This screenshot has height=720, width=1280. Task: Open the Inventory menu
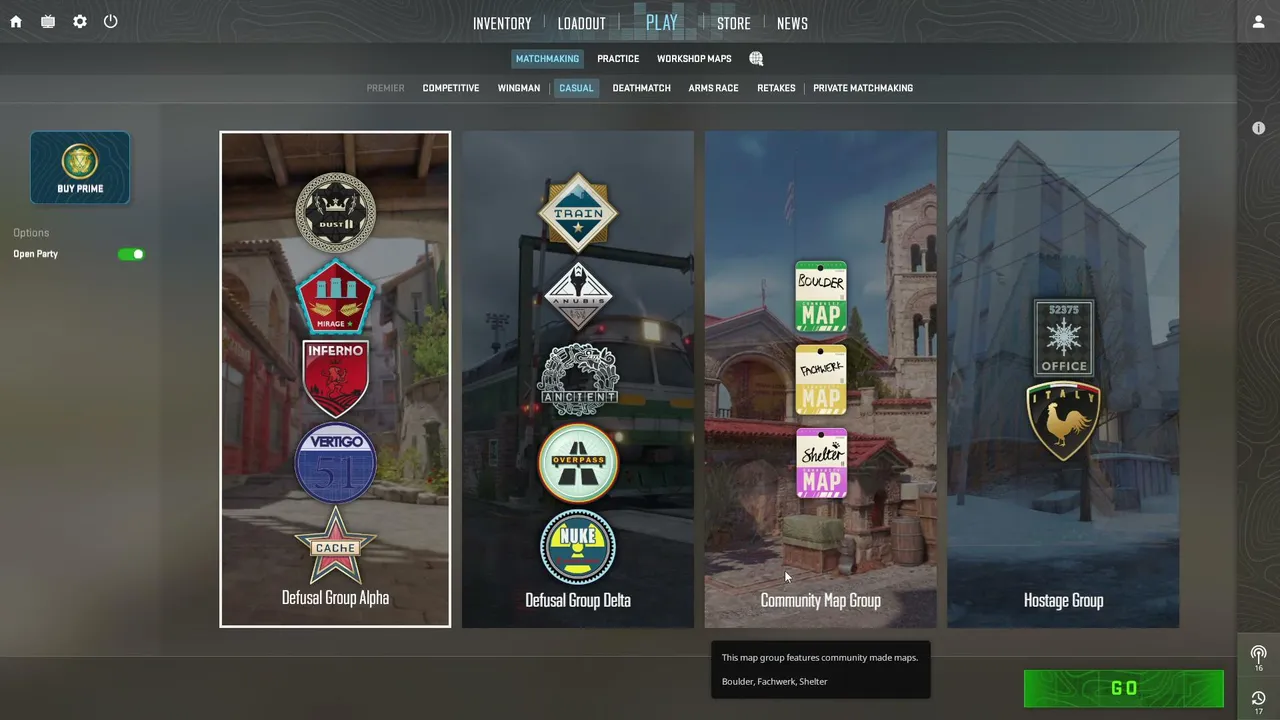(502, 23)
